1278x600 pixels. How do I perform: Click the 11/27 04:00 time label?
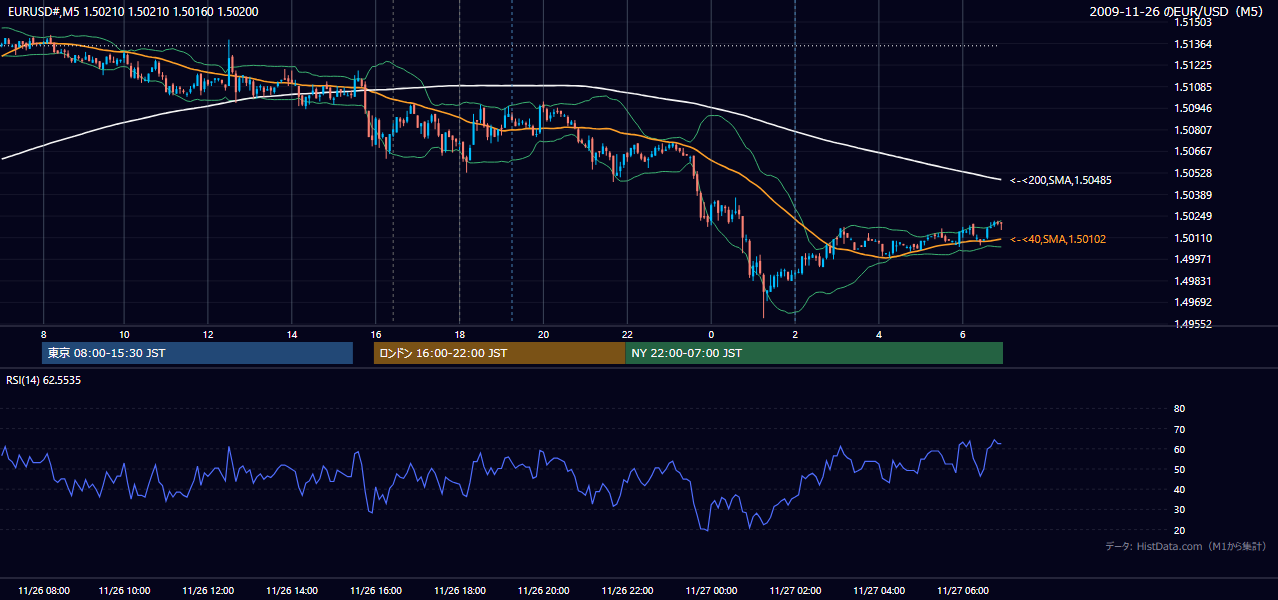click(880, 590)
